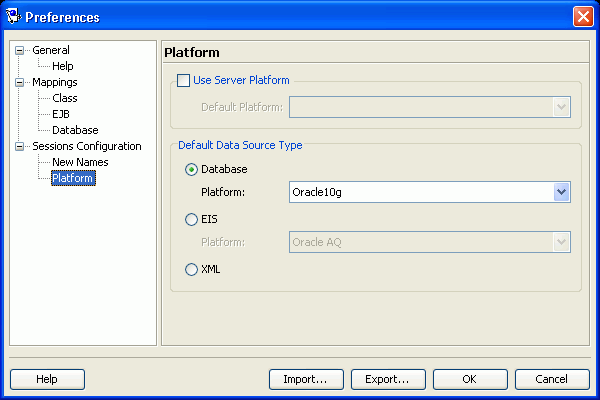
Task: Open the Database mappings preferences
Action: pos(75,130)
